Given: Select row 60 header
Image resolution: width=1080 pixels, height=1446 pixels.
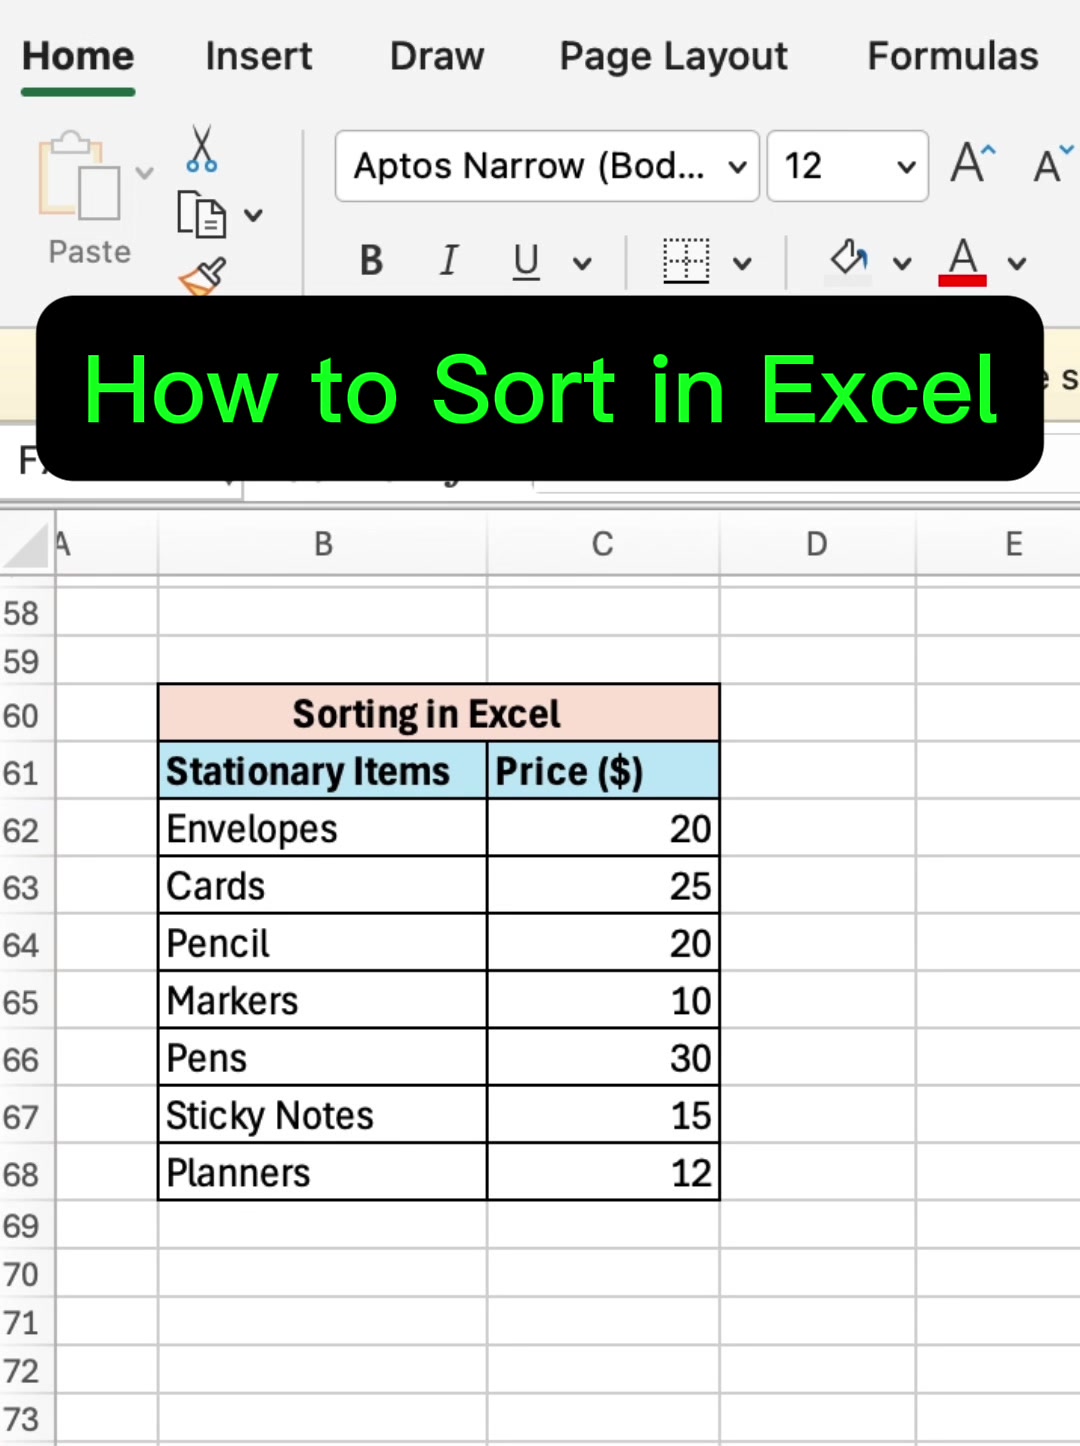Looking at the screenshot, I should (x=27, y=716).
